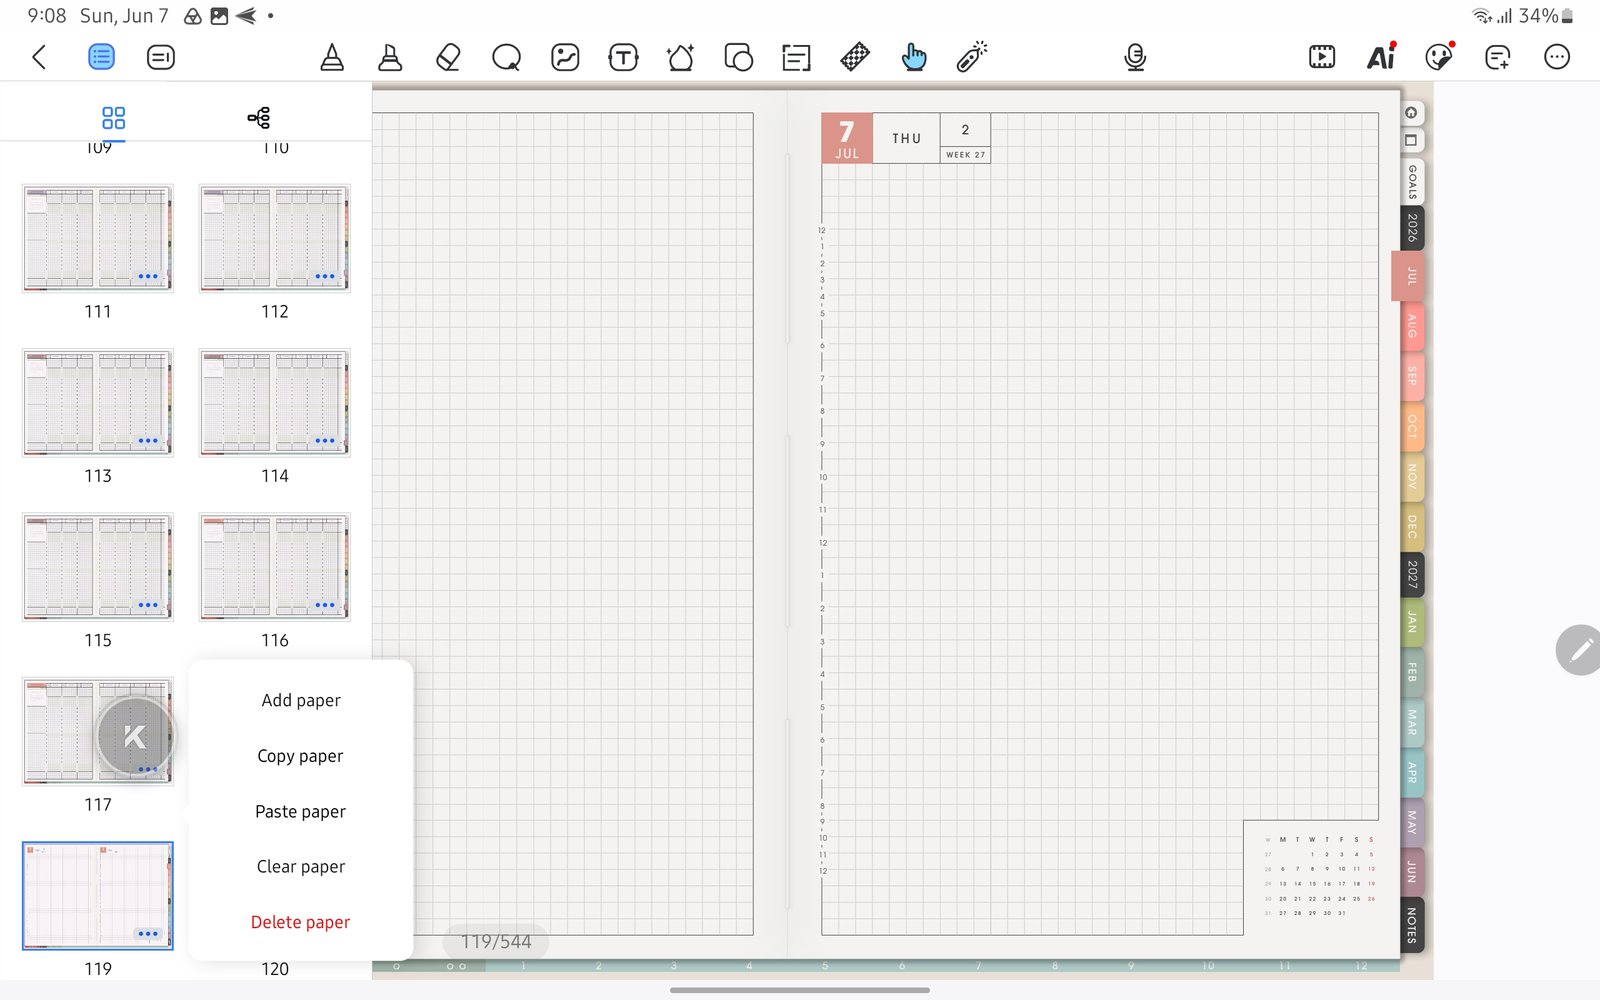Image resolution: width=1600 pixels, height=1000 pixels.
Task: Open the text notes panel icon
Action: [x=160, y=57]
